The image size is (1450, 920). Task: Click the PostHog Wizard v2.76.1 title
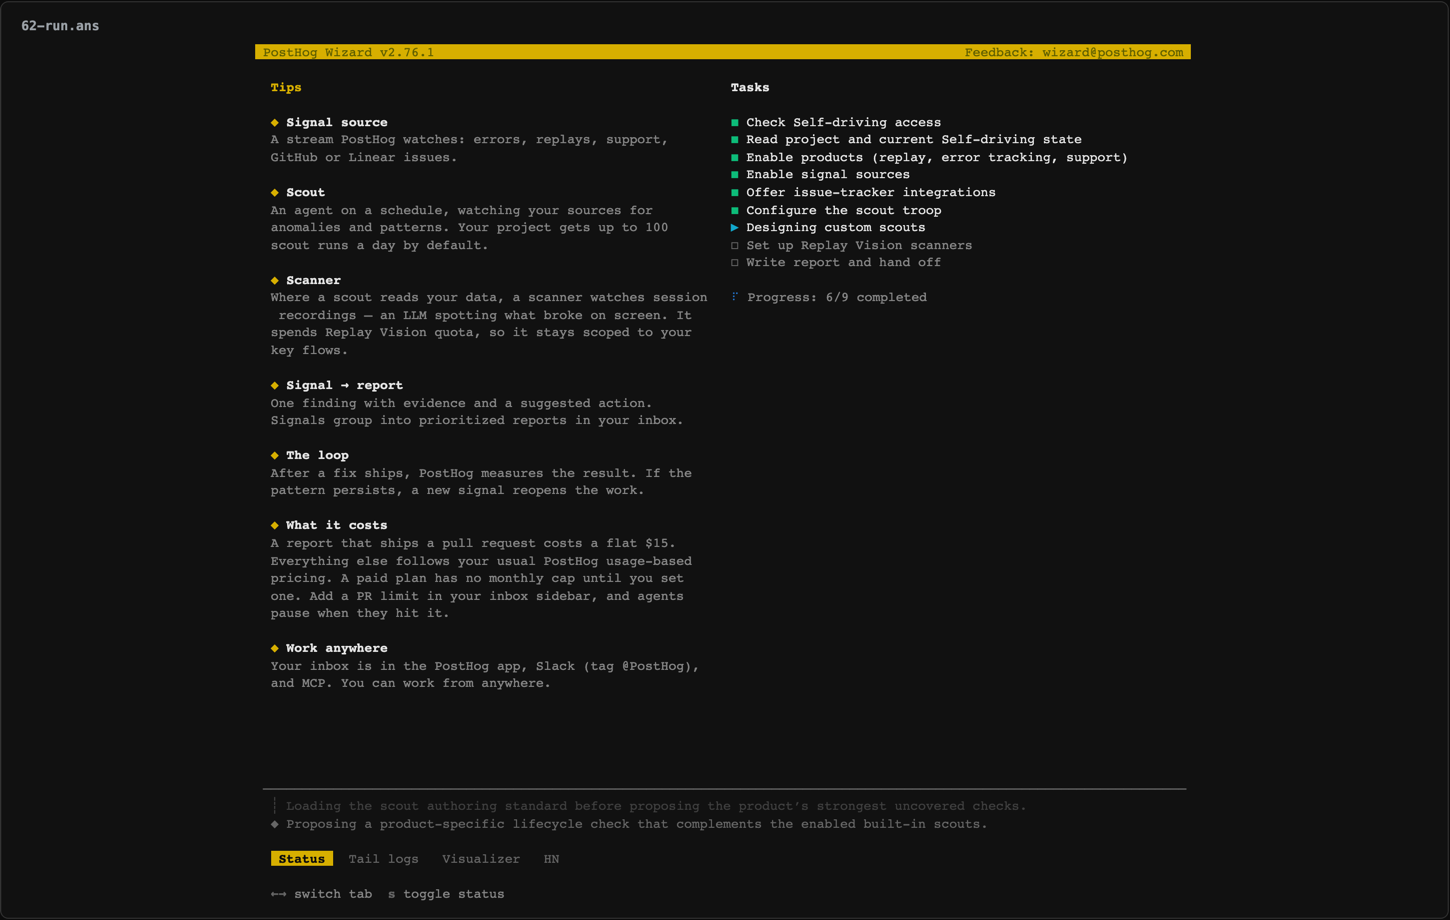pyautogui.click(x=348, y=53)
